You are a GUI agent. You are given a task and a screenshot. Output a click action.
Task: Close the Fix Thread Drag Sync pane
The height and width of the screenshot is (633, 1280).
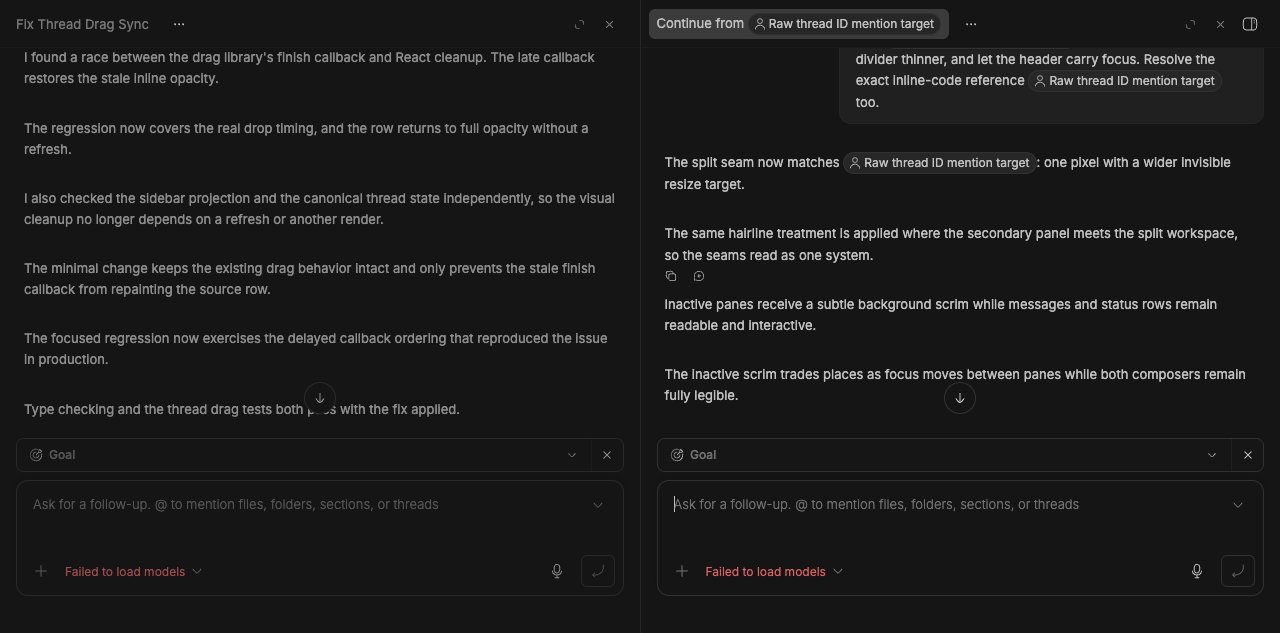609,24
